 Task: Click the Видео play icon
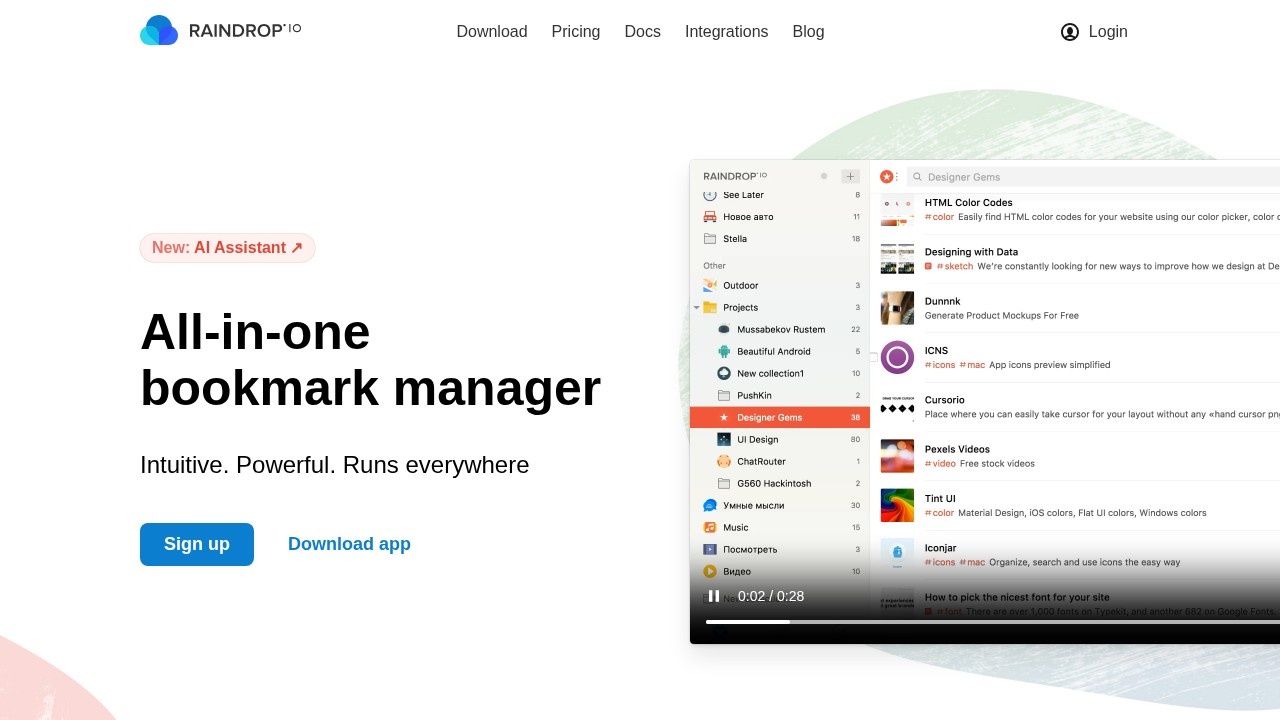(x=710, y=572)
